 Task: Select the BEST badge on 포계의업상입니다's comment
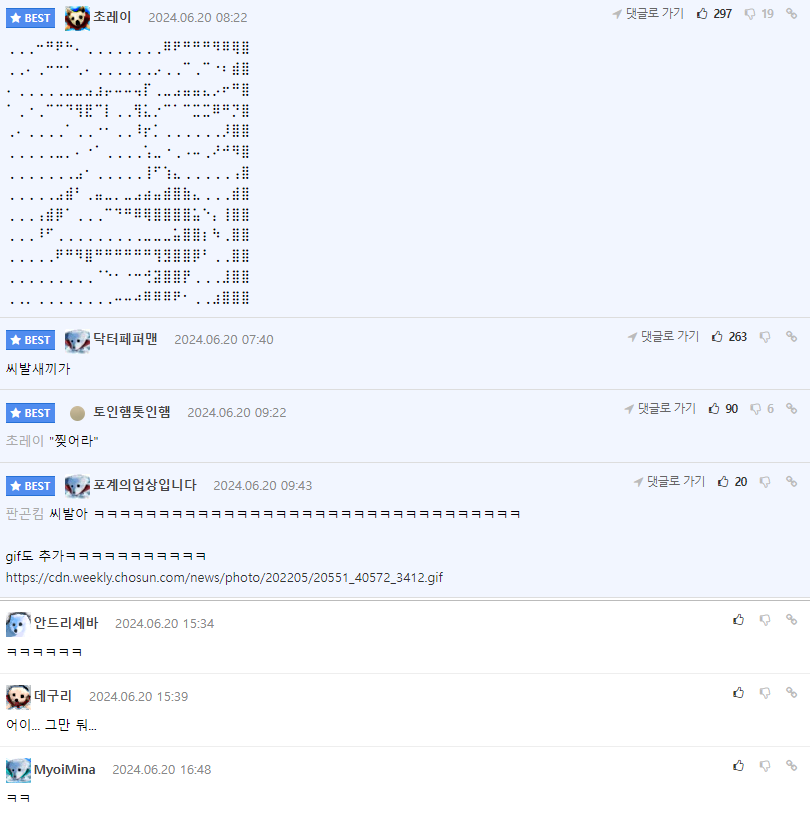pos(30,486)
